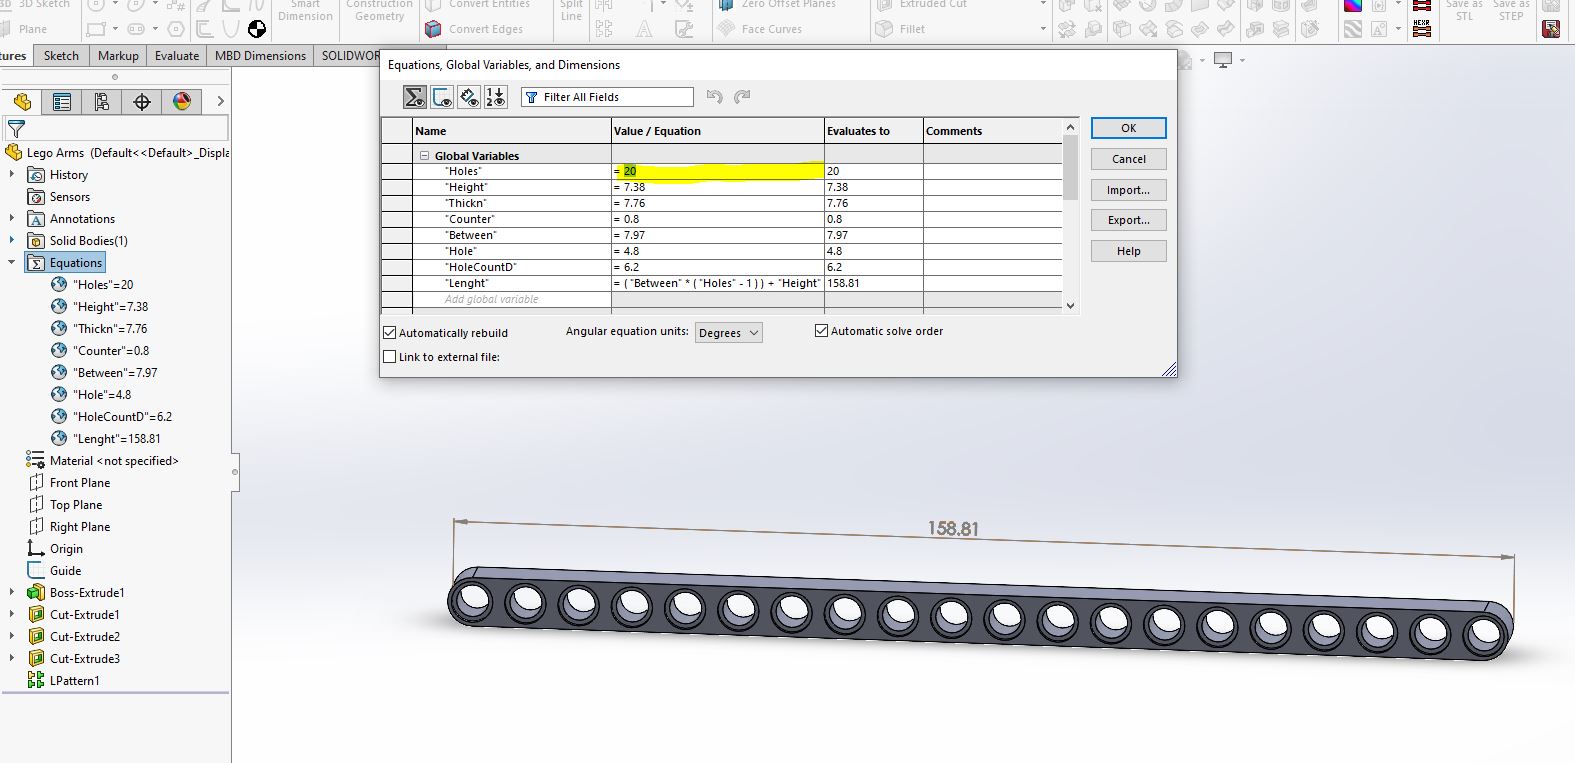Image resolution: width=1575 pixels, height=763 pixels.
Task: Switch to Dimension View icon in dialog
Action: pyautogui.click(x=469, y=97)
